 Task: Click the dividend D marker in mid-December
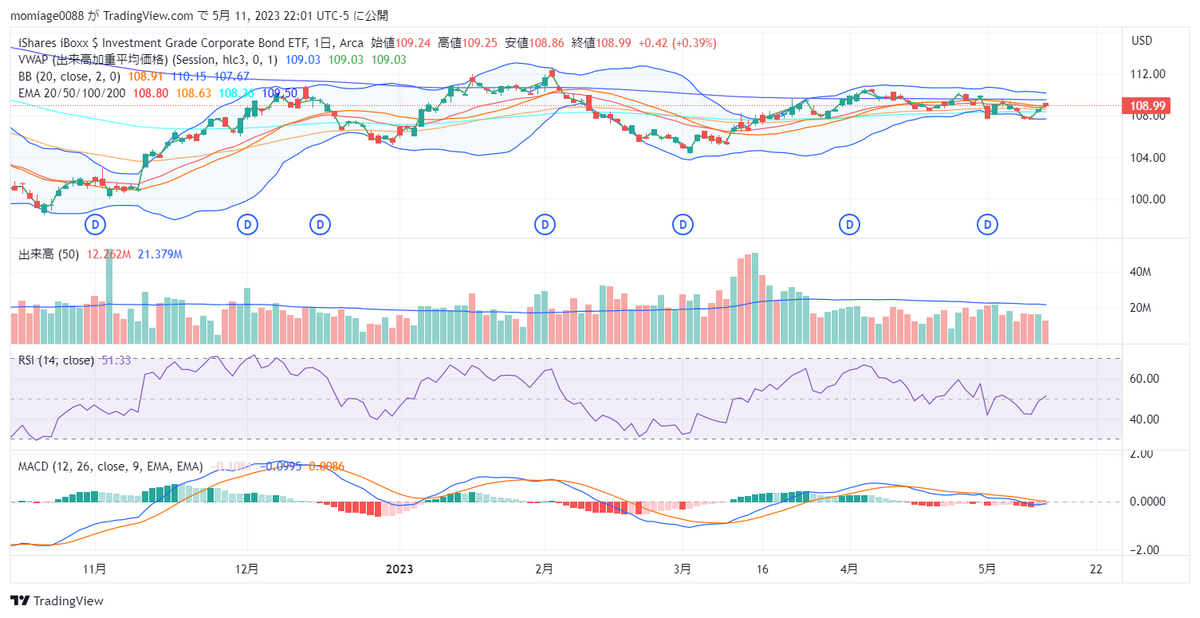point(320,225)
